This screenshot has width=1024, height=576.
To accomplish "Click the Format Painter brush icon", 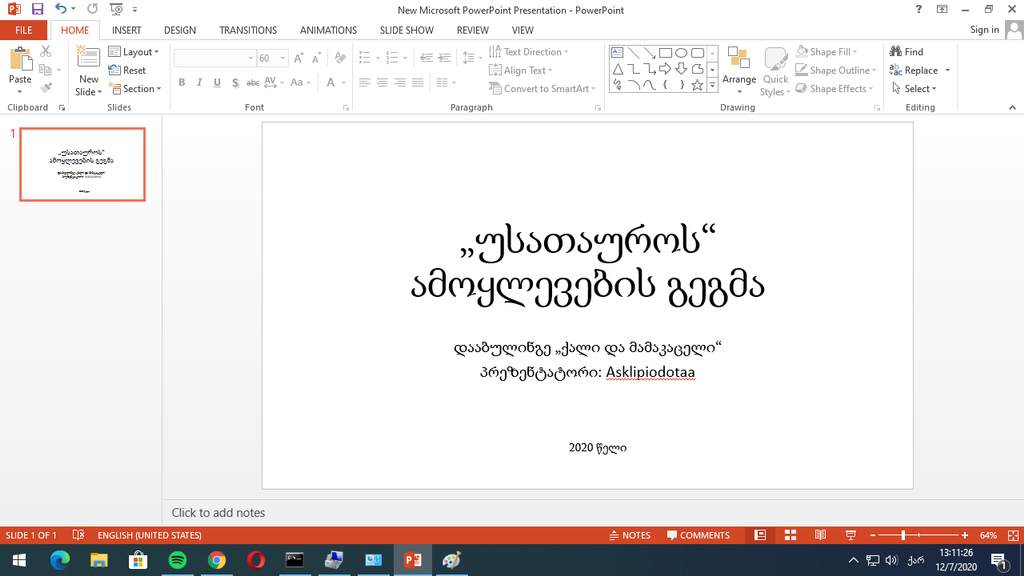I will coord(46,88).
